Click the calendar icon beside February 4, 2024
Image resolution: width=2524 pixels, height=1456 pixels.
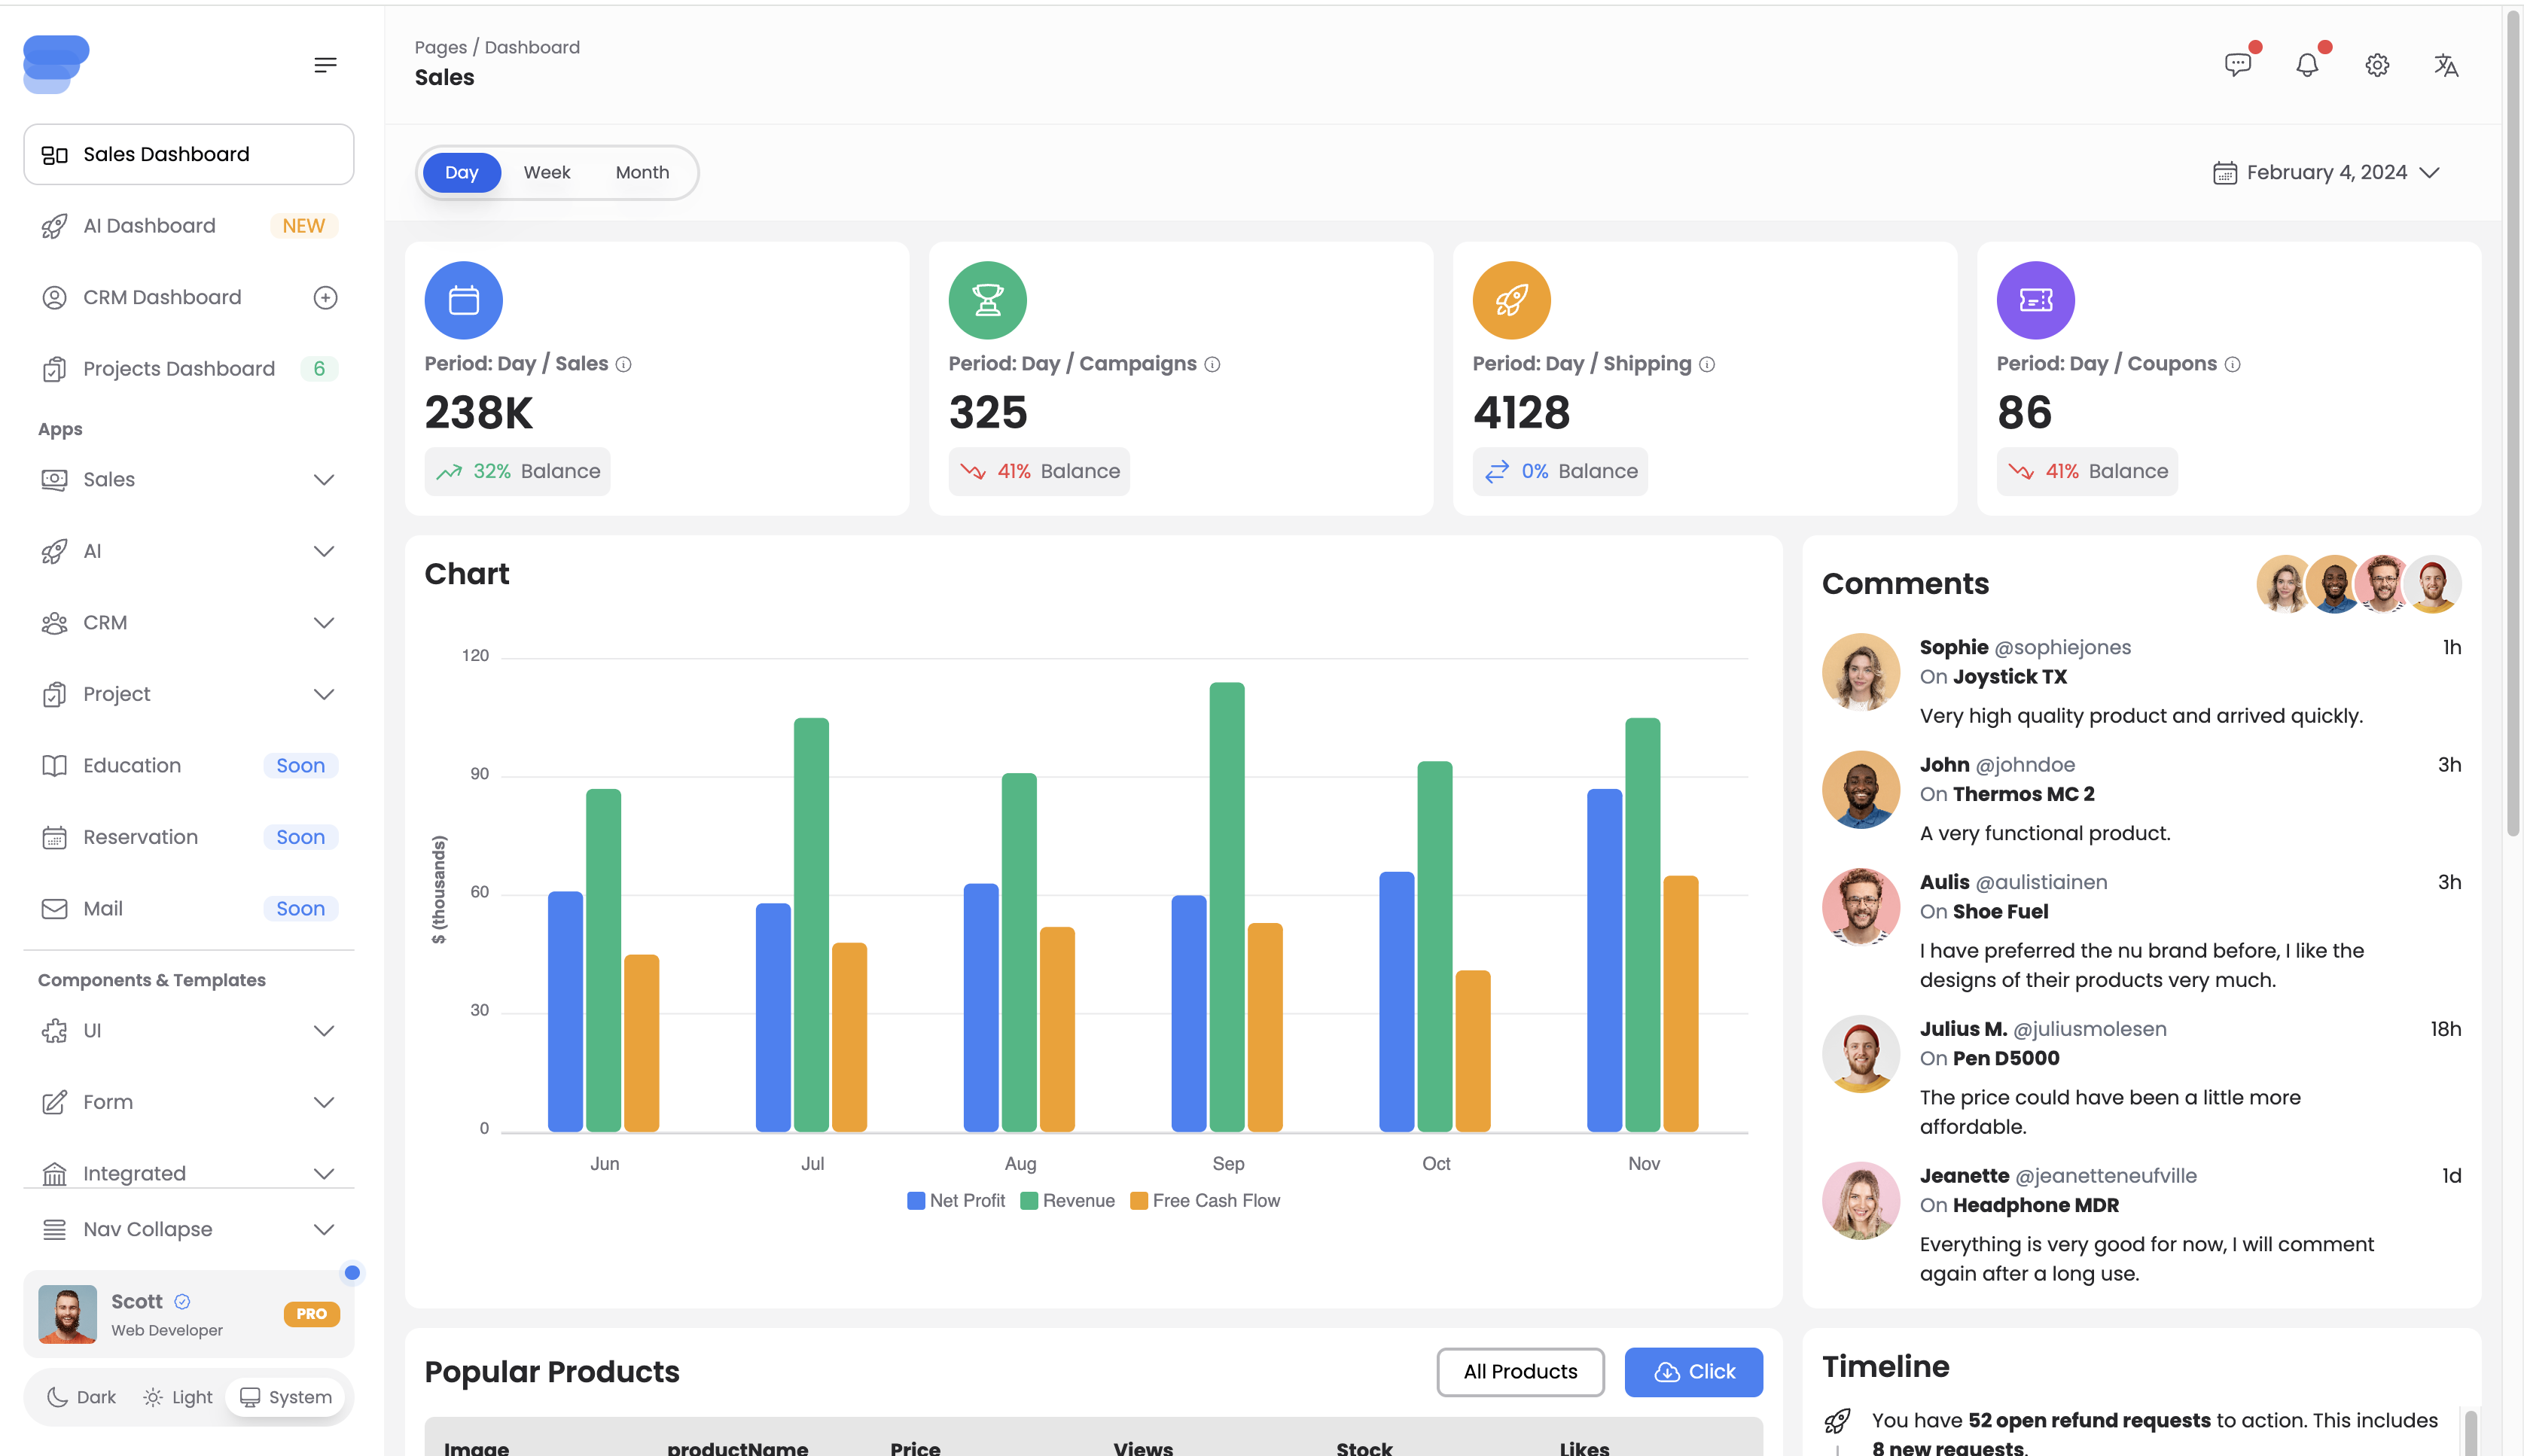click(x=2224, y=173)
